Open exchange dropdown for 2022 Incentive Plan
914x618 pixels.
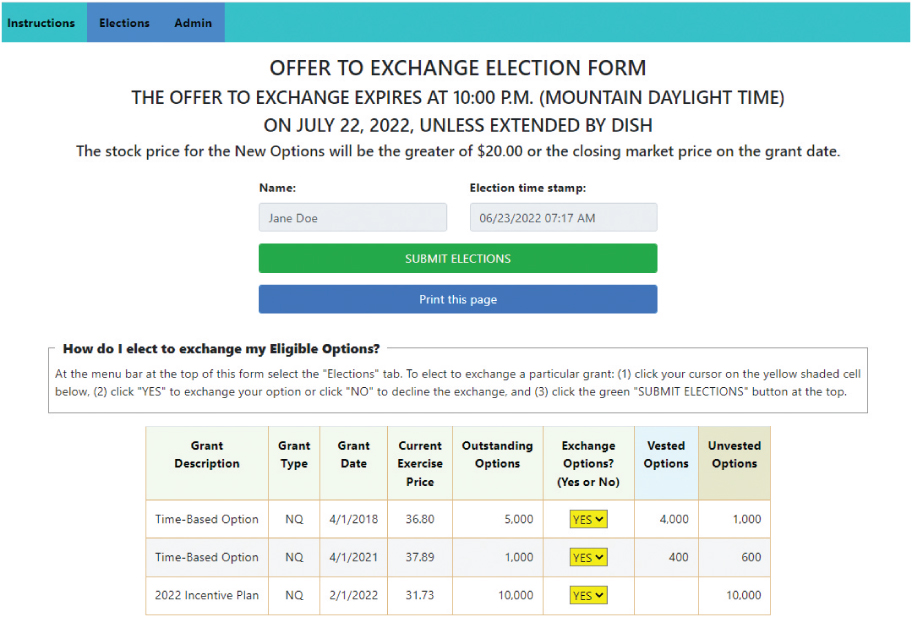[589, 595]
